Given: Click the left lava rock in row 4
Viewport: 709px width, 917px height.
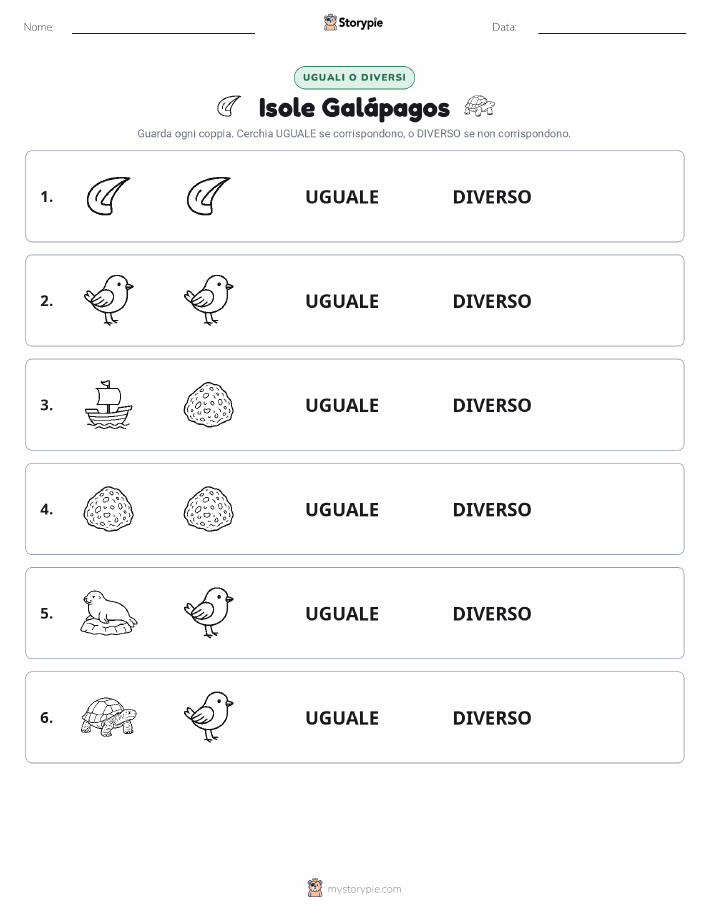Looking at the screenshot, I should coord(109,509).
